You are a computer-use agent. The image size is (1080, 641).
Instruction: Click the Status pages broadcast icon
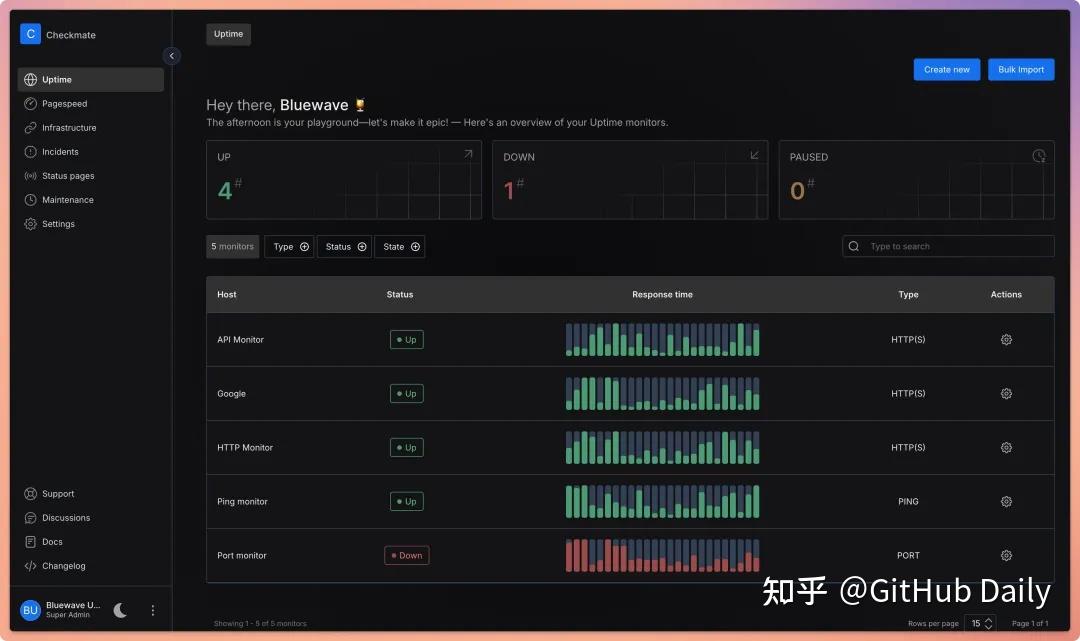point(31,176)
